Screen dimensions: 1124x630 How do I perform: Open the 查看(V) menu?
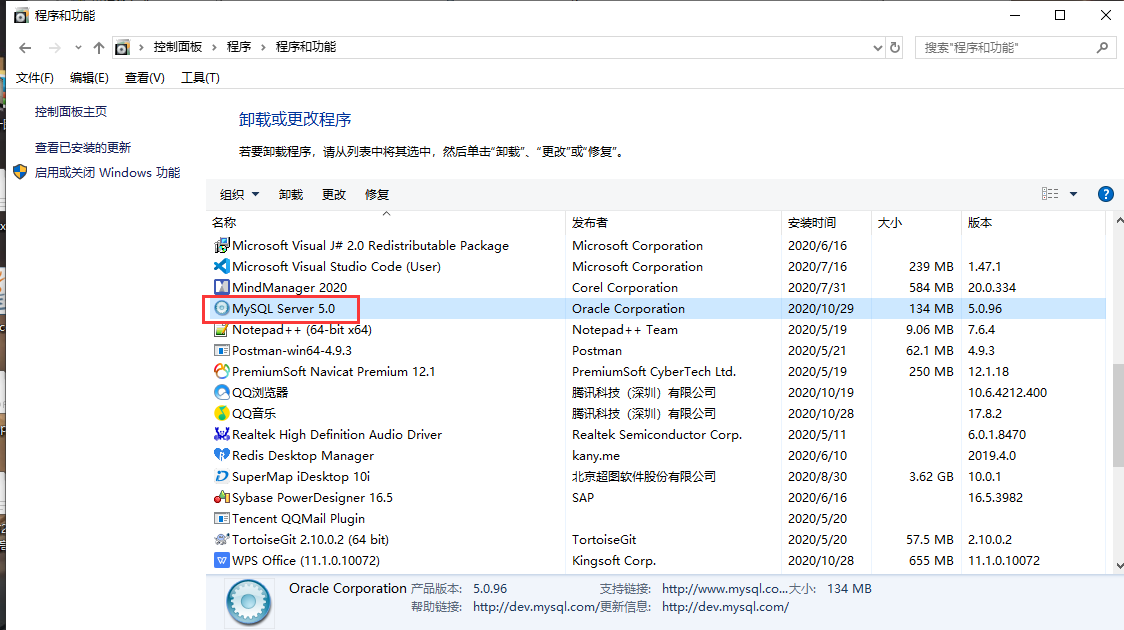pyautogui.click(x=145, y=77)
